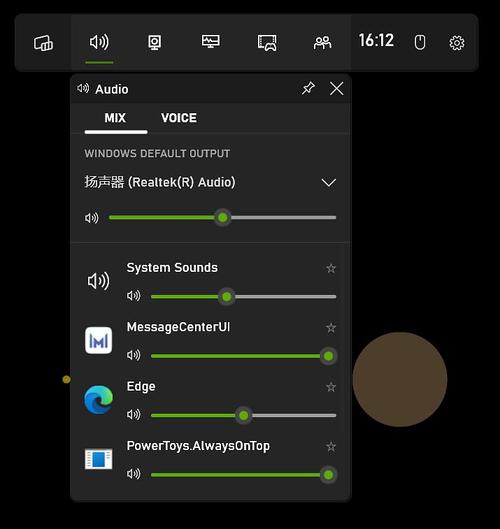Viewport: 500px width, 529px height.
Task: Click the default output master volume slider
Action: (222, 218)
